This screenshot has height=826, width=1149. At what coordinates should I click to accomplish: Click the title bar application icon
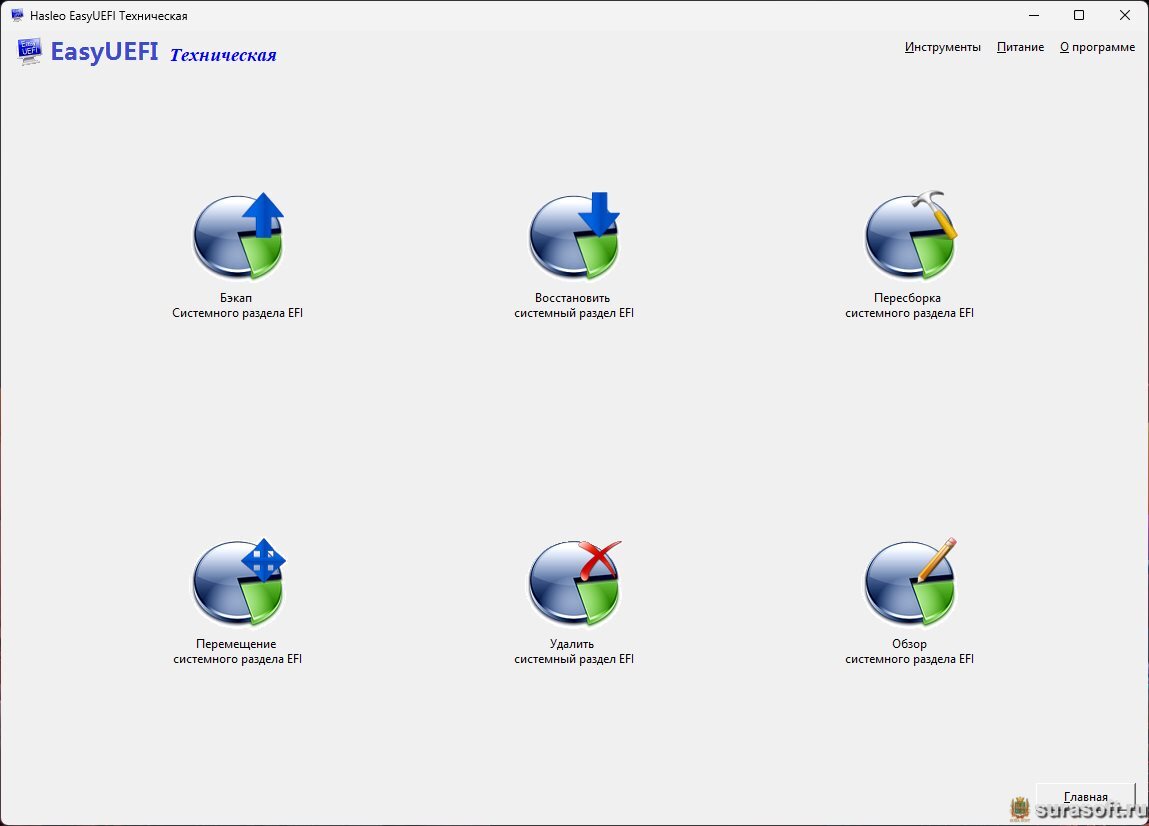pyautogui.click(x=18, y=15)
